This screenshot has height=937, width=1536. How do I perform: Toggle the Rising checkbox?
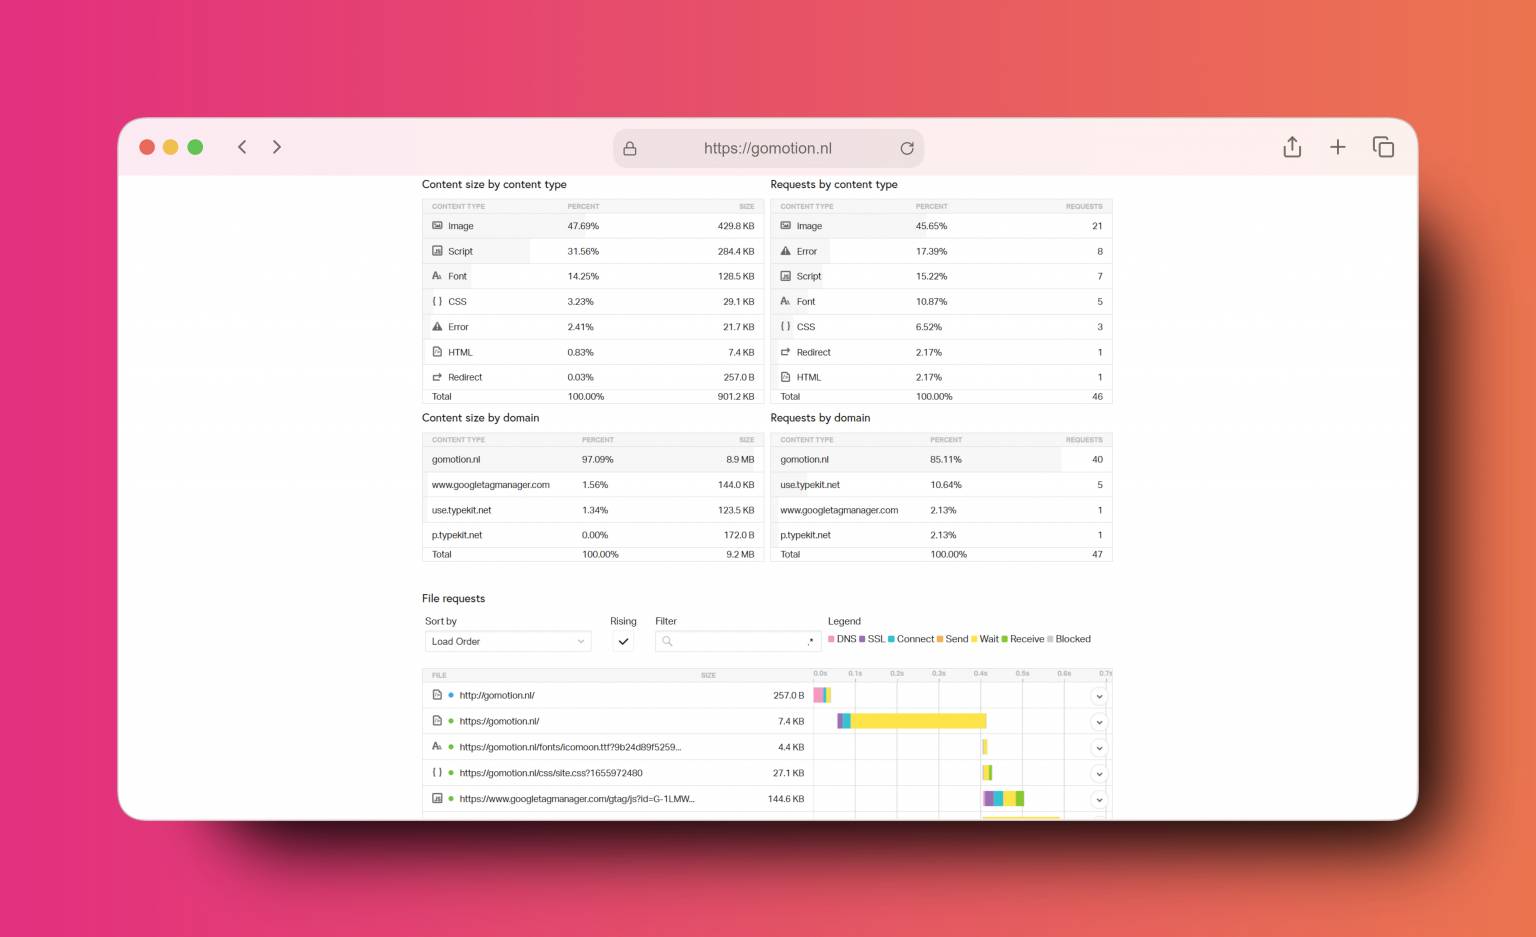(x=623, y=641)
